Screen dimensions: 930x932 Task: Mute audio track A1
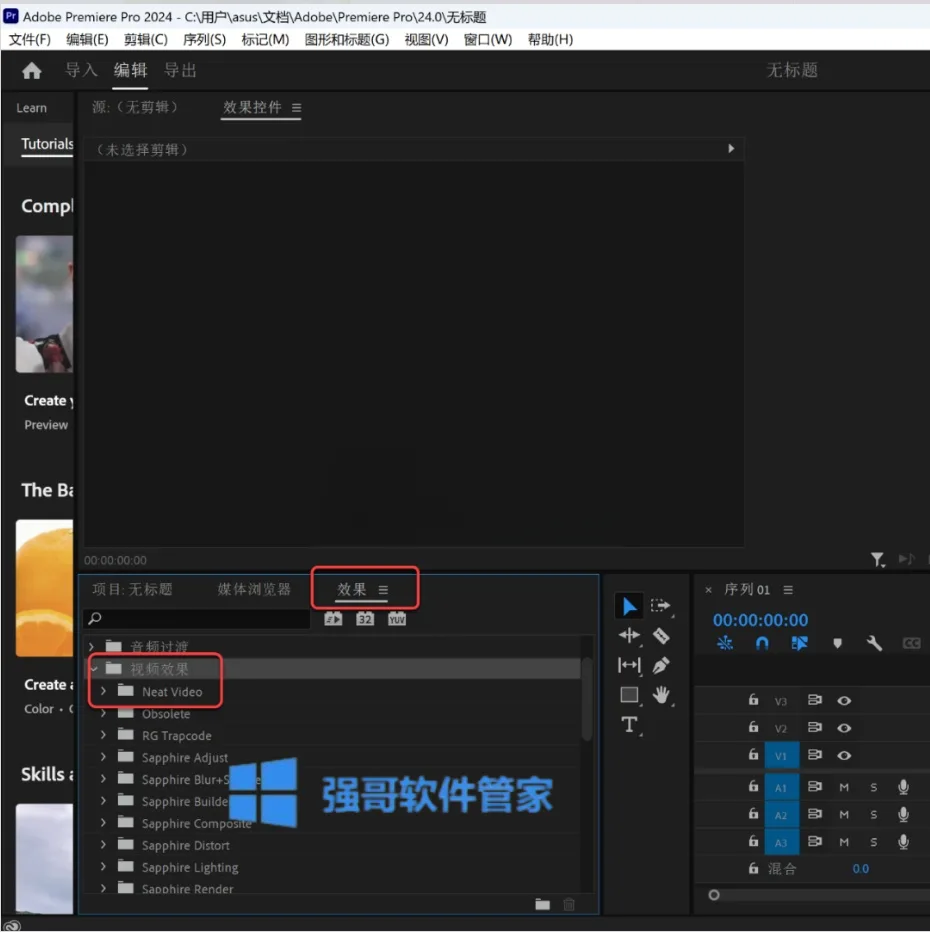pos(844,788)
